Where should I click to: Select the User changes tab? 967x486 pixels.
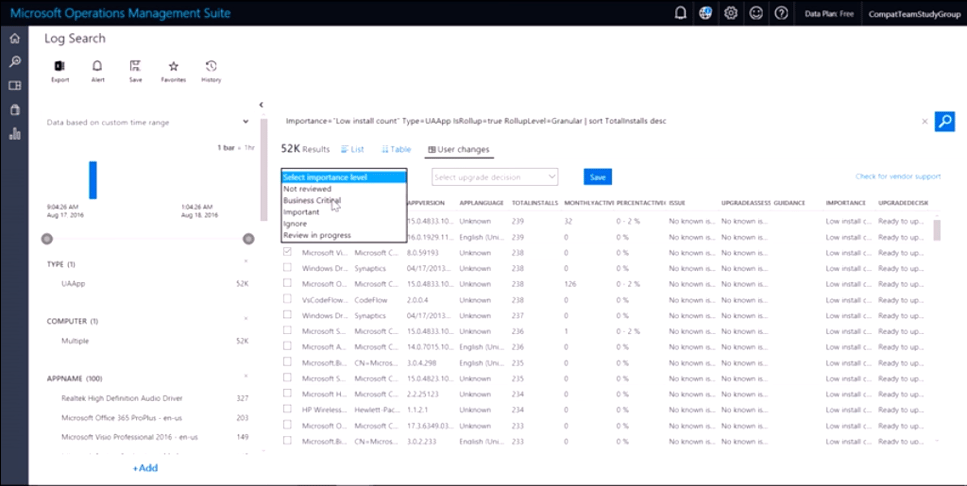pyautogui.click(x=459, y=149)
